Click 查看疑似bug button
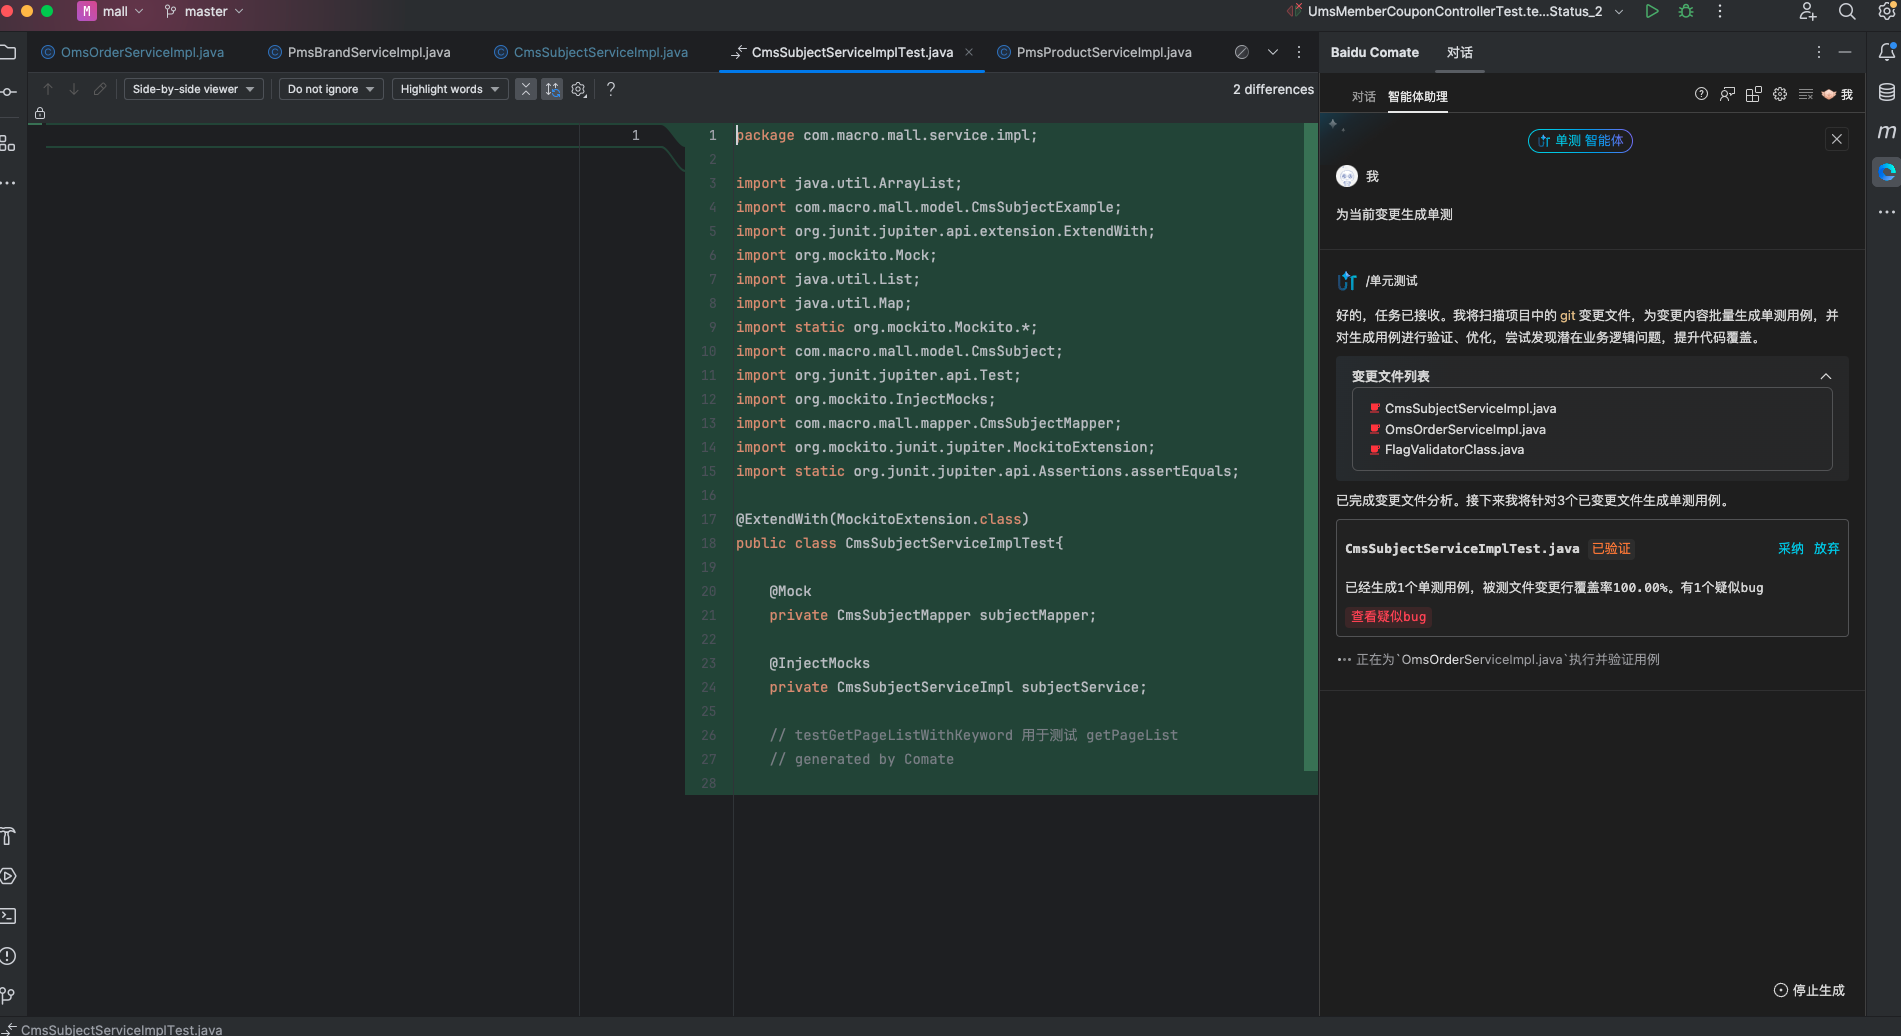This screenshot has height=1036, width=1901. tap(1388, 617)
